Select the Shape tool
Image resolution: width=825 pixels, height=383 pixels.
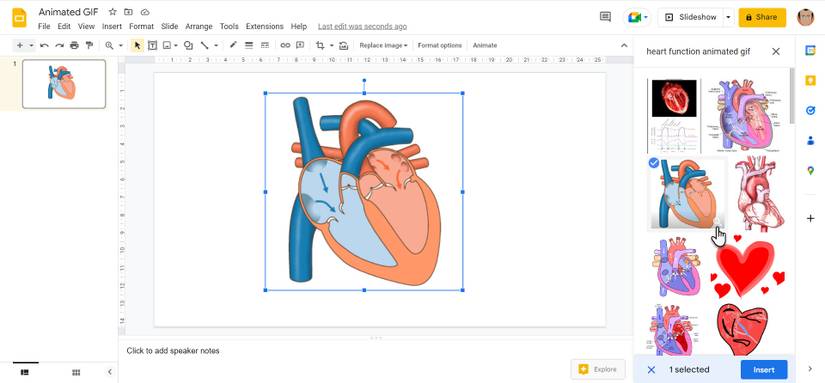tap(188, 45)
